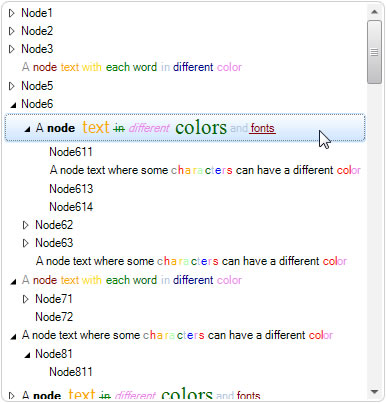Expand the Node63 arrow
The image size is (386, 403).
pyautogui.click(x=26, y=243)
